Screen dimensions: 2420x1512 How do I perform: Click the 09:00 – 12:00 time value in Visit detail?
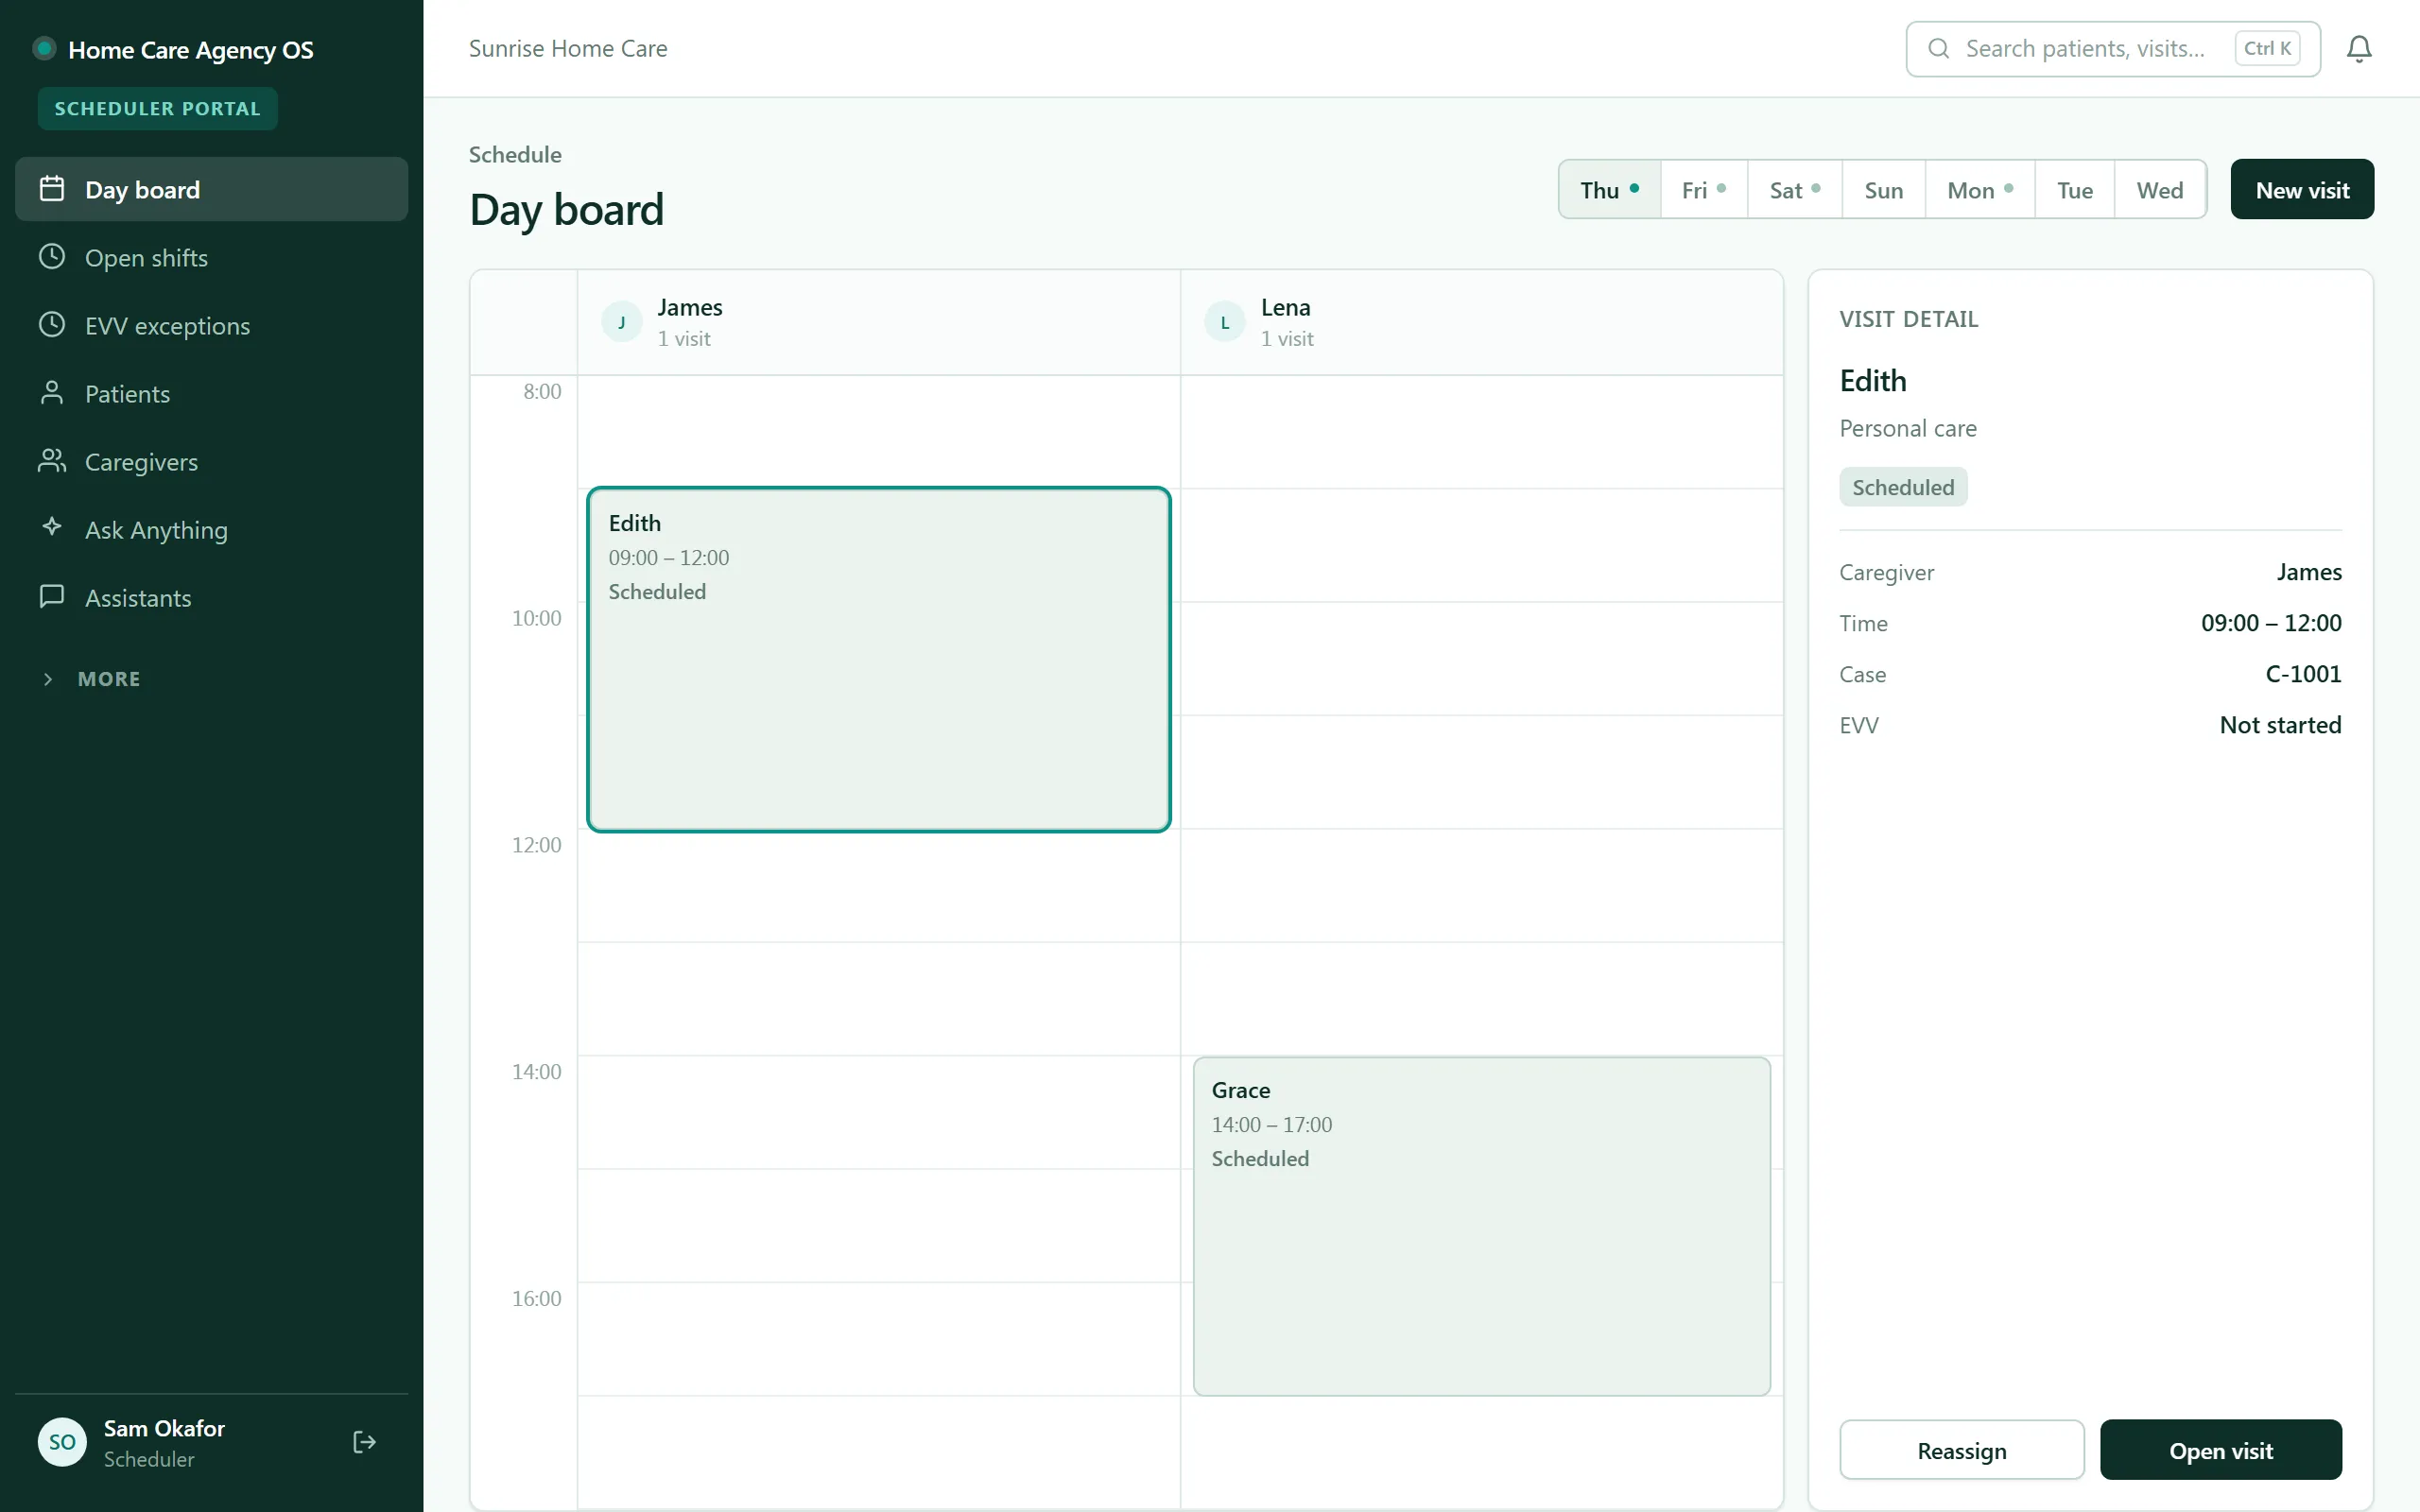tap(2271, 623)
